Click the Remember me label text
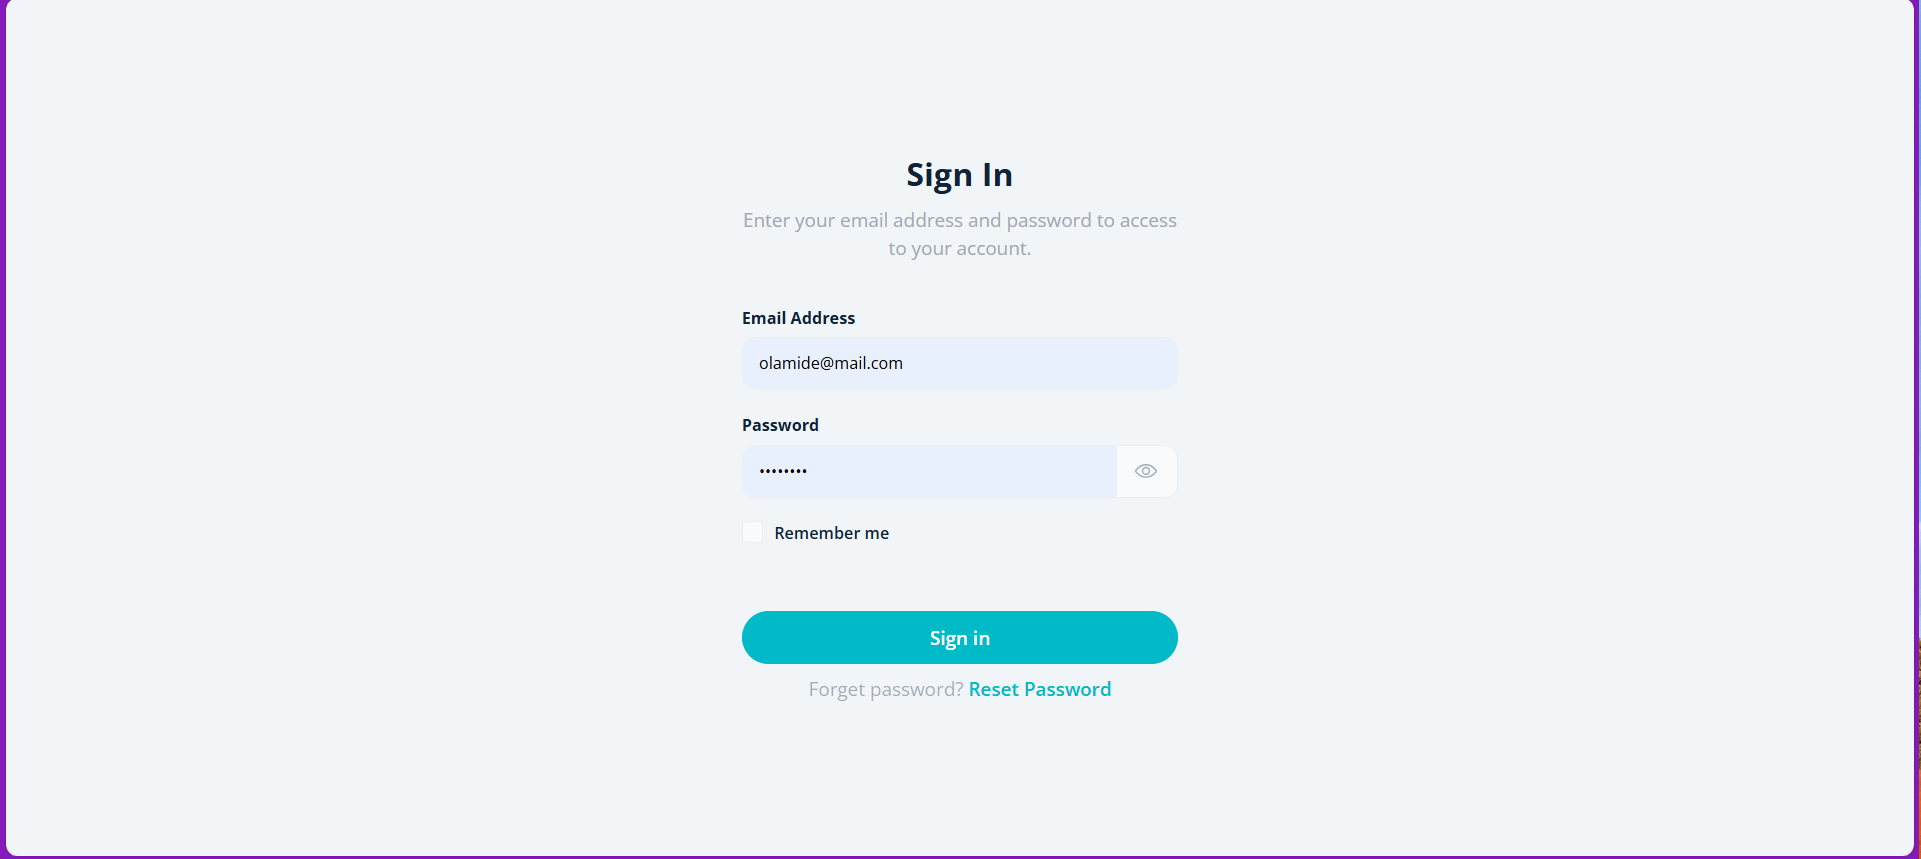This screenshot has width=1921, height=859. tap(831, 533)
